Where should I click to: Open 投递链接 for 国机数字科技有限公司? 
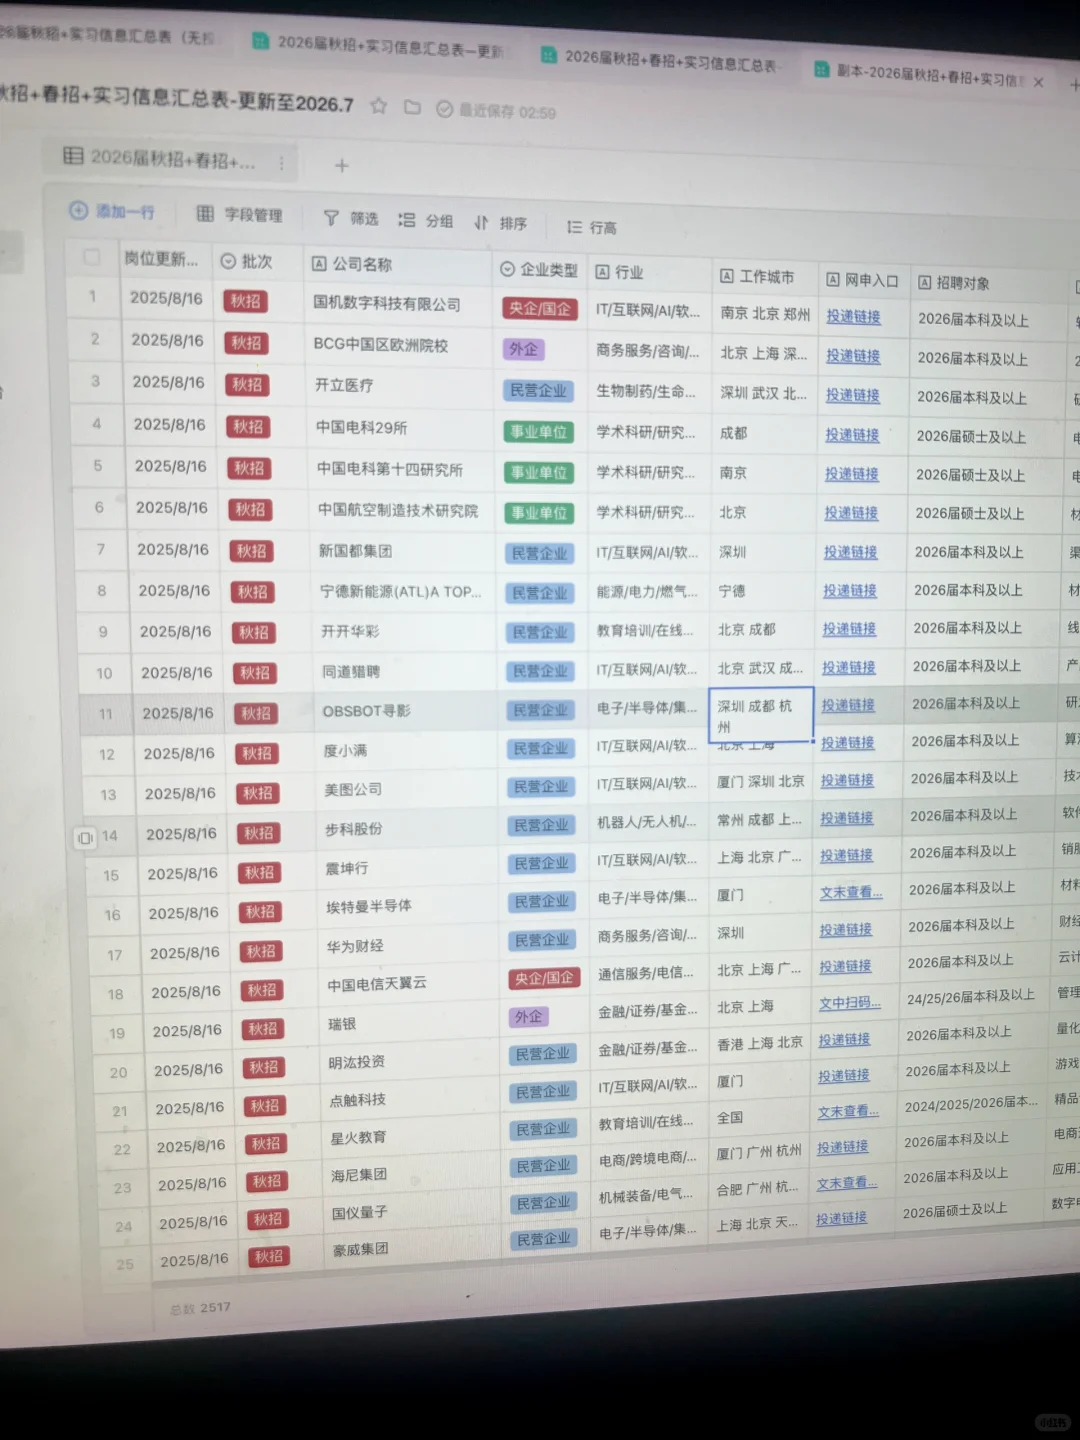pos(853,316)
